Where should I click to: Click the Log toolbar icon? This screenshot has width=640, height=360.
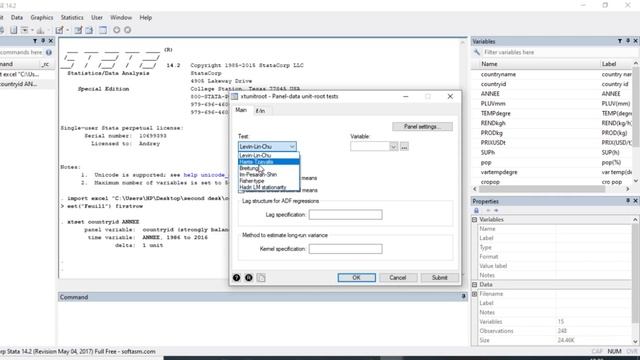click(x=13, y=30)
